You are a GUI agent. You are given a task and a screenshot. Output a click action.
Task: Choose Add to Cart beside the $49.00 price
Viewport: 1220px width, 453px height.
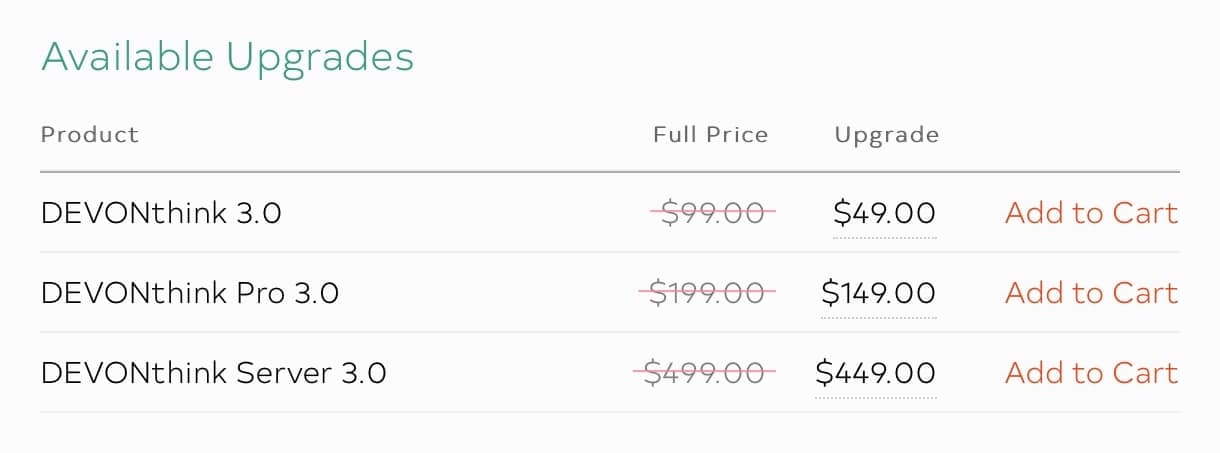(1091, 213)
